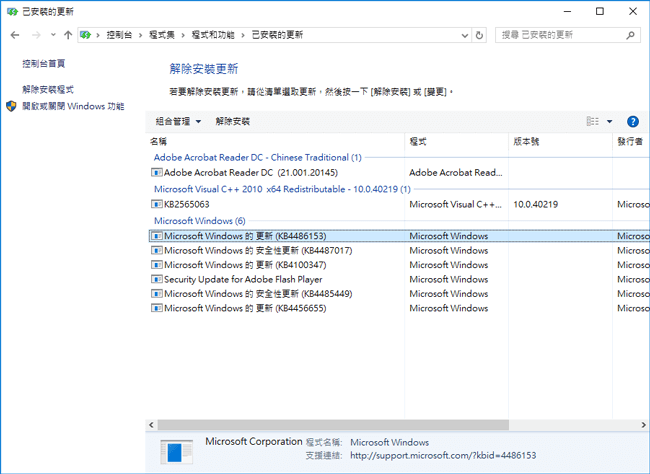Click the 已安裝的更新 breadcrumb item
Image resolution: width=650 pixels, height=474 pixels.
(277, 35)
